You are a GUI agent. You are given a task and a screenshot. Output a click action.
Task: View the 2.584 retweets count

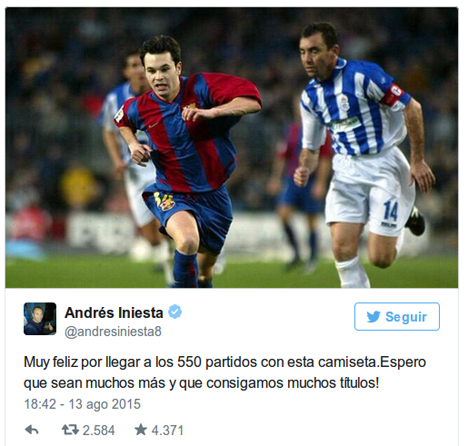point(98,430)
